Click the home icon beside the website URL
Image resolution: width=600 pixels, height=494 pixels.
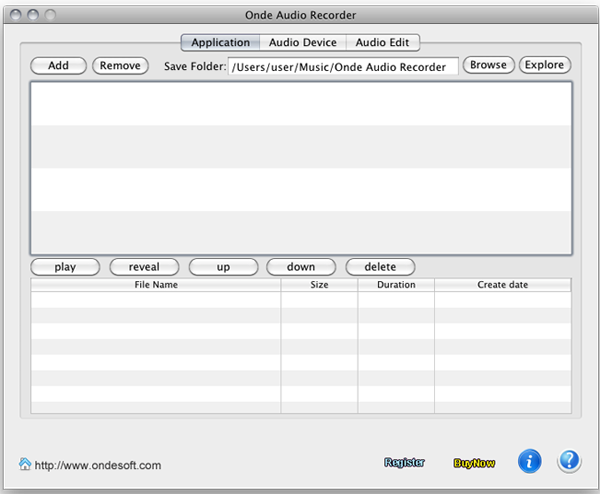tap(25, 464)
